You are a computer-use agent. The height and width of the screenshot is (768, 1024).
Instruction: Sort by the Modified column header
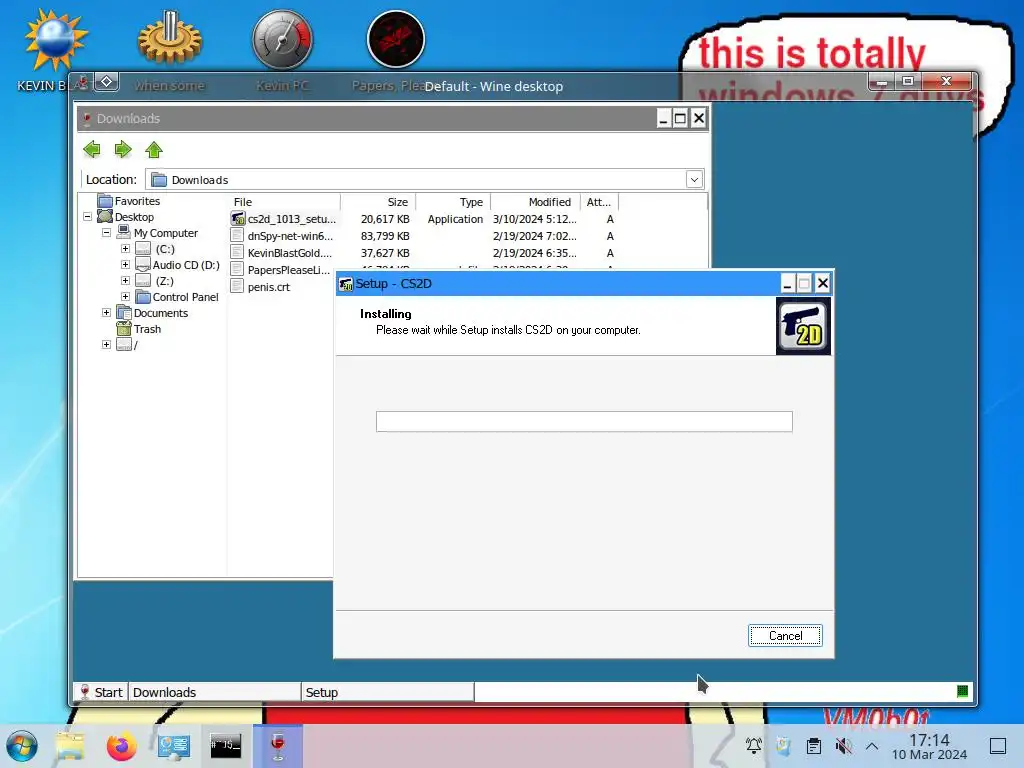click(x=536, y=202)
